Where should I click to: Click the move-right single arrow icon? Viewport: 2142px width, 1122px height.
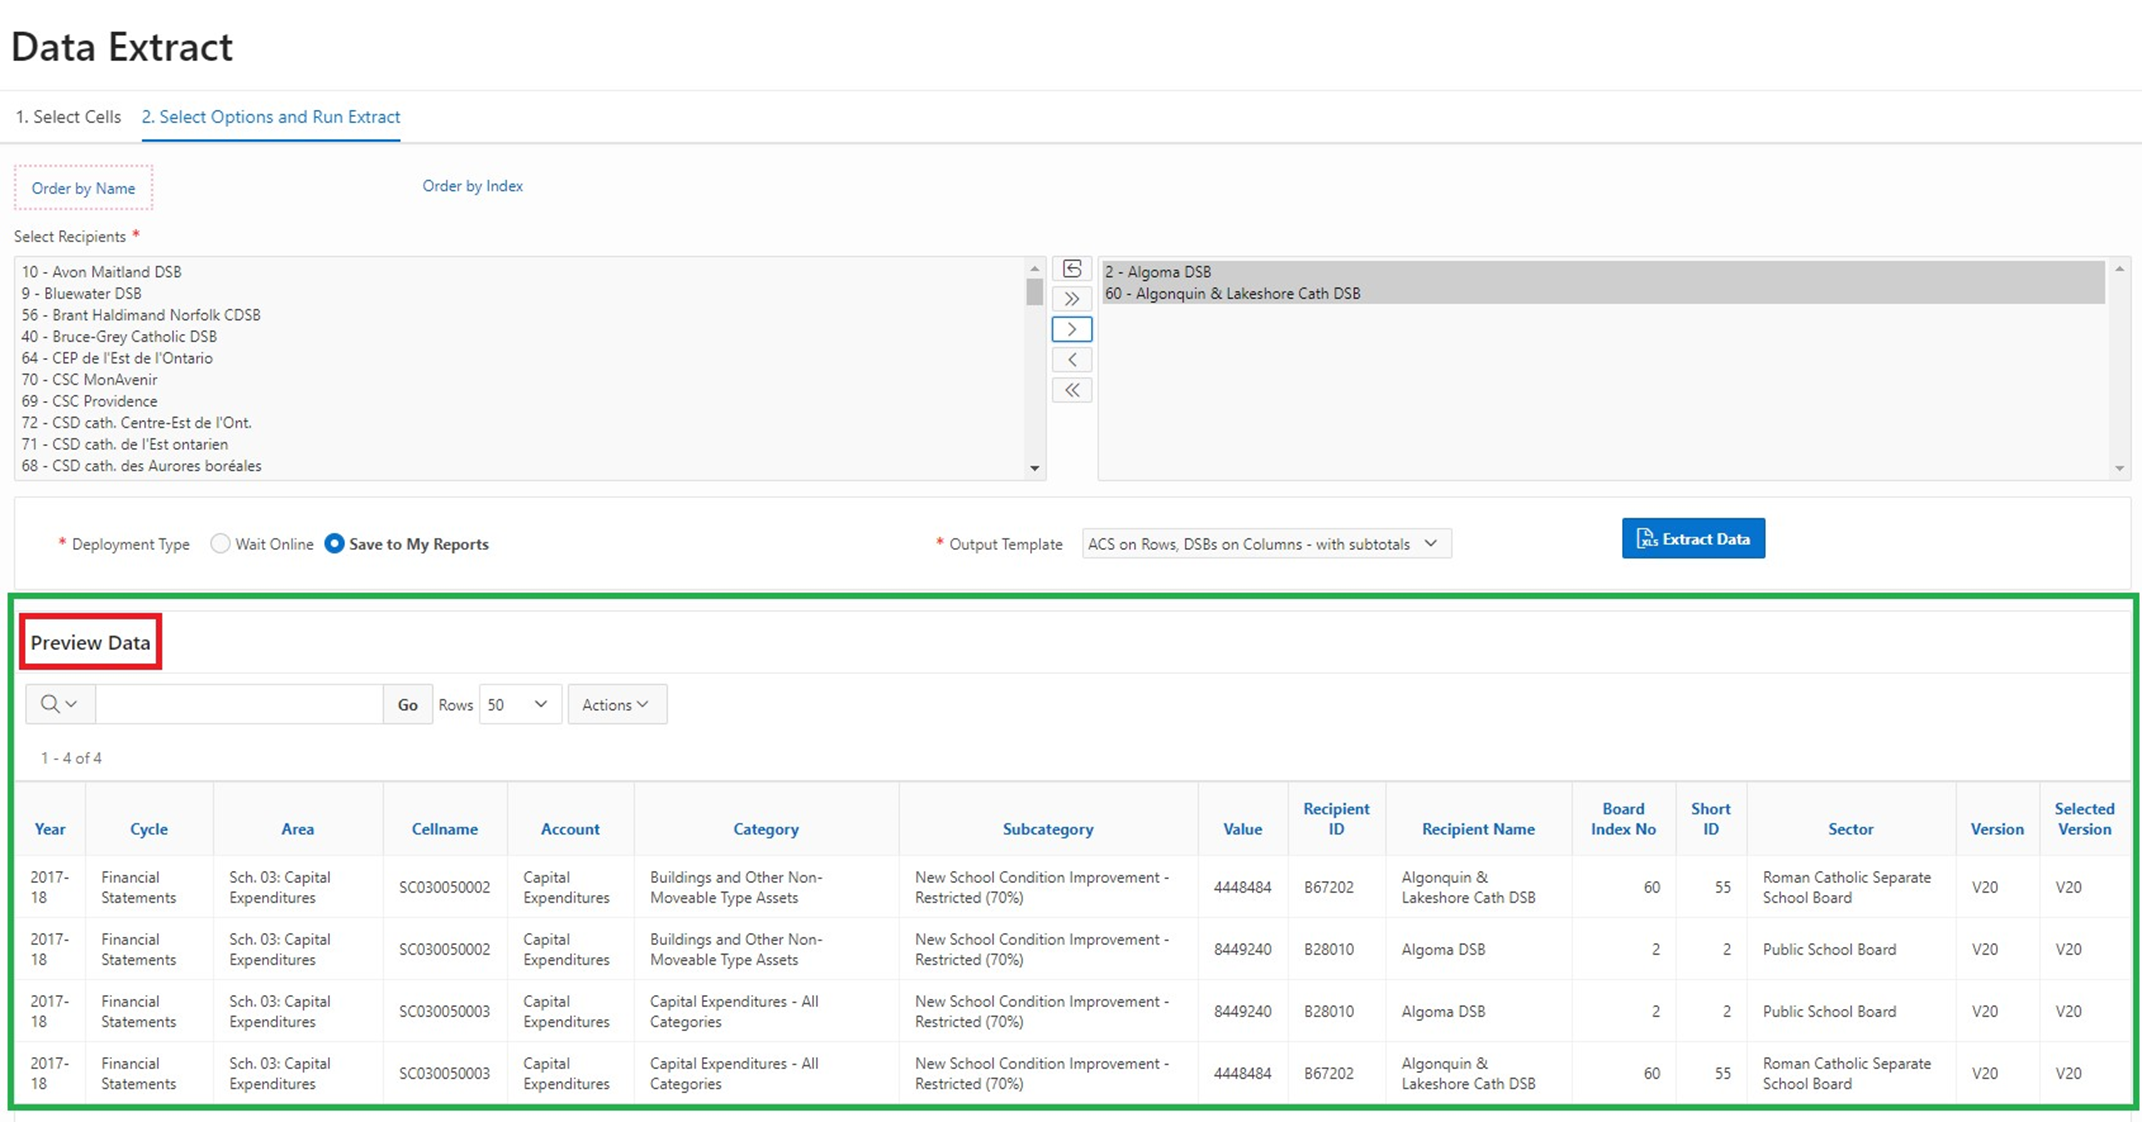tap(1072, 330)
